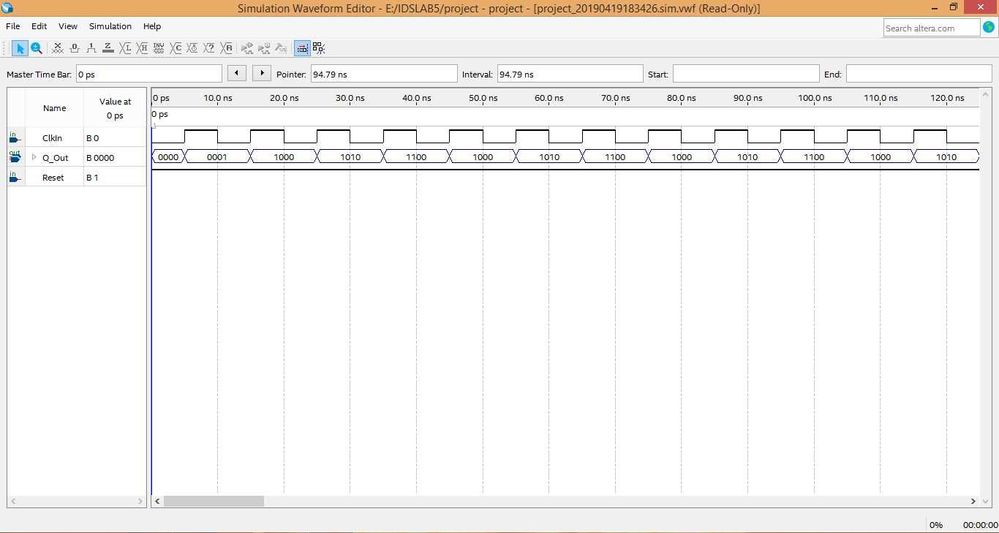Toggle the Snap to Grid icon
999x533 pixels.
pos(302,48)
